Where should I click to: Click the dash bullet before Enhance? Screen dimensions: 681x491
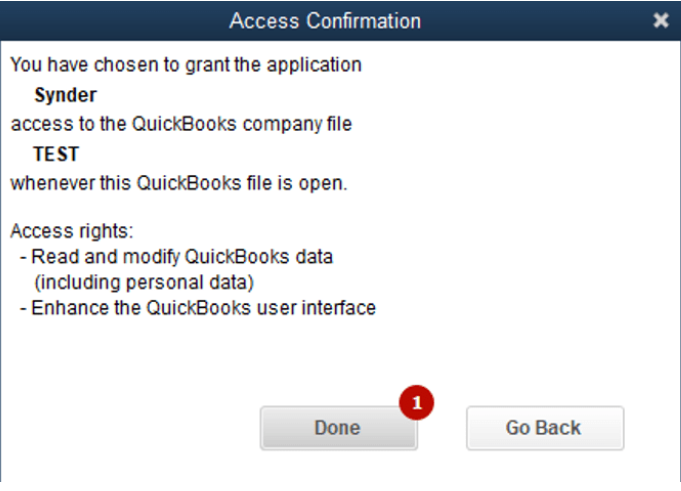click(x=23, y=309)
